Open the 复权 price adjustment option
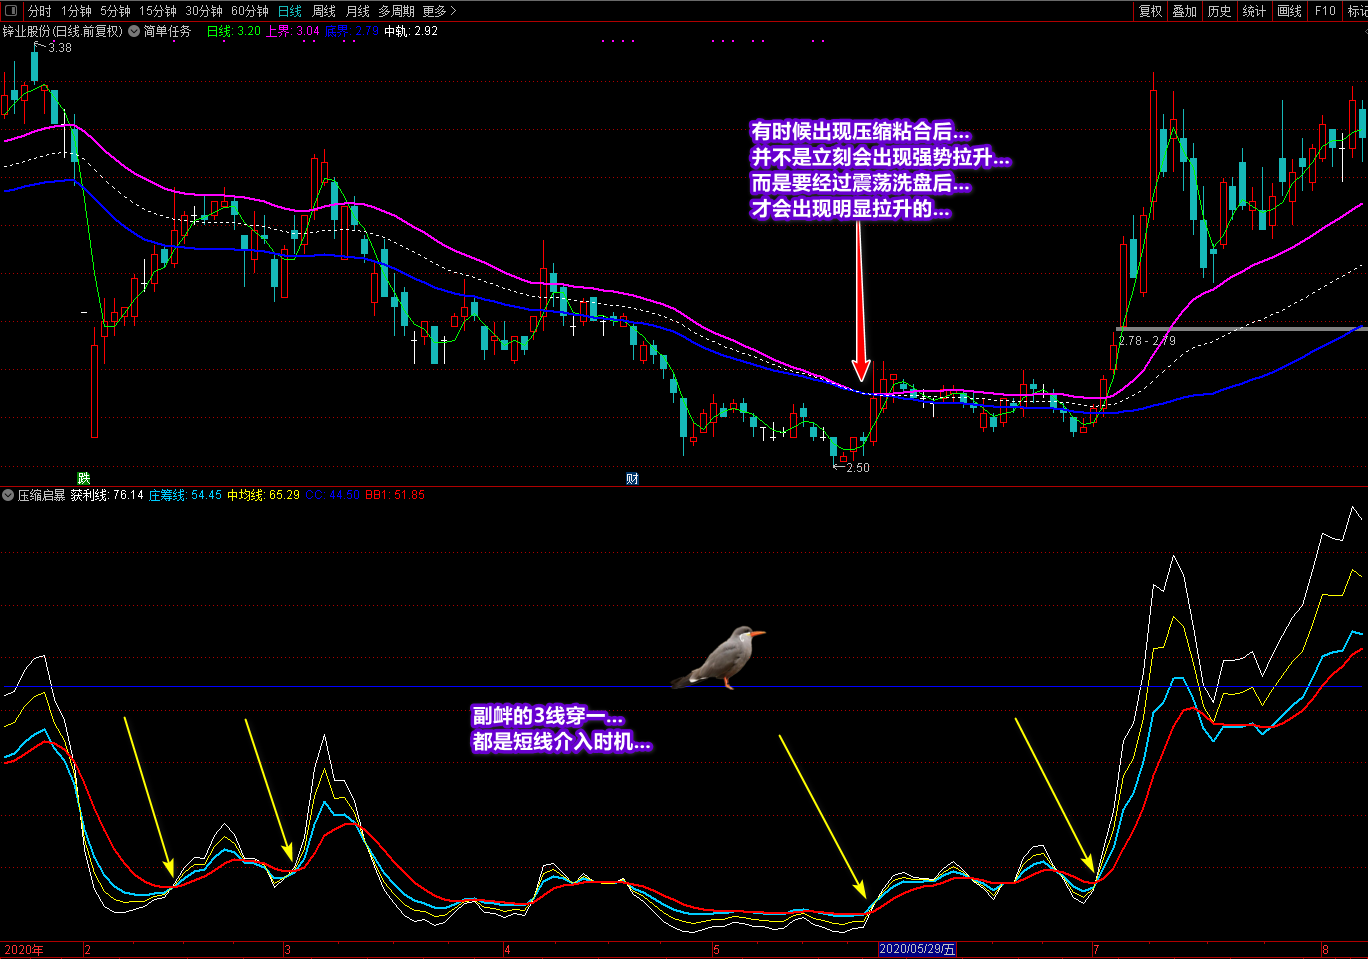The width and height of the screenshot is (1368, 959). click(x=1151, y=11)
